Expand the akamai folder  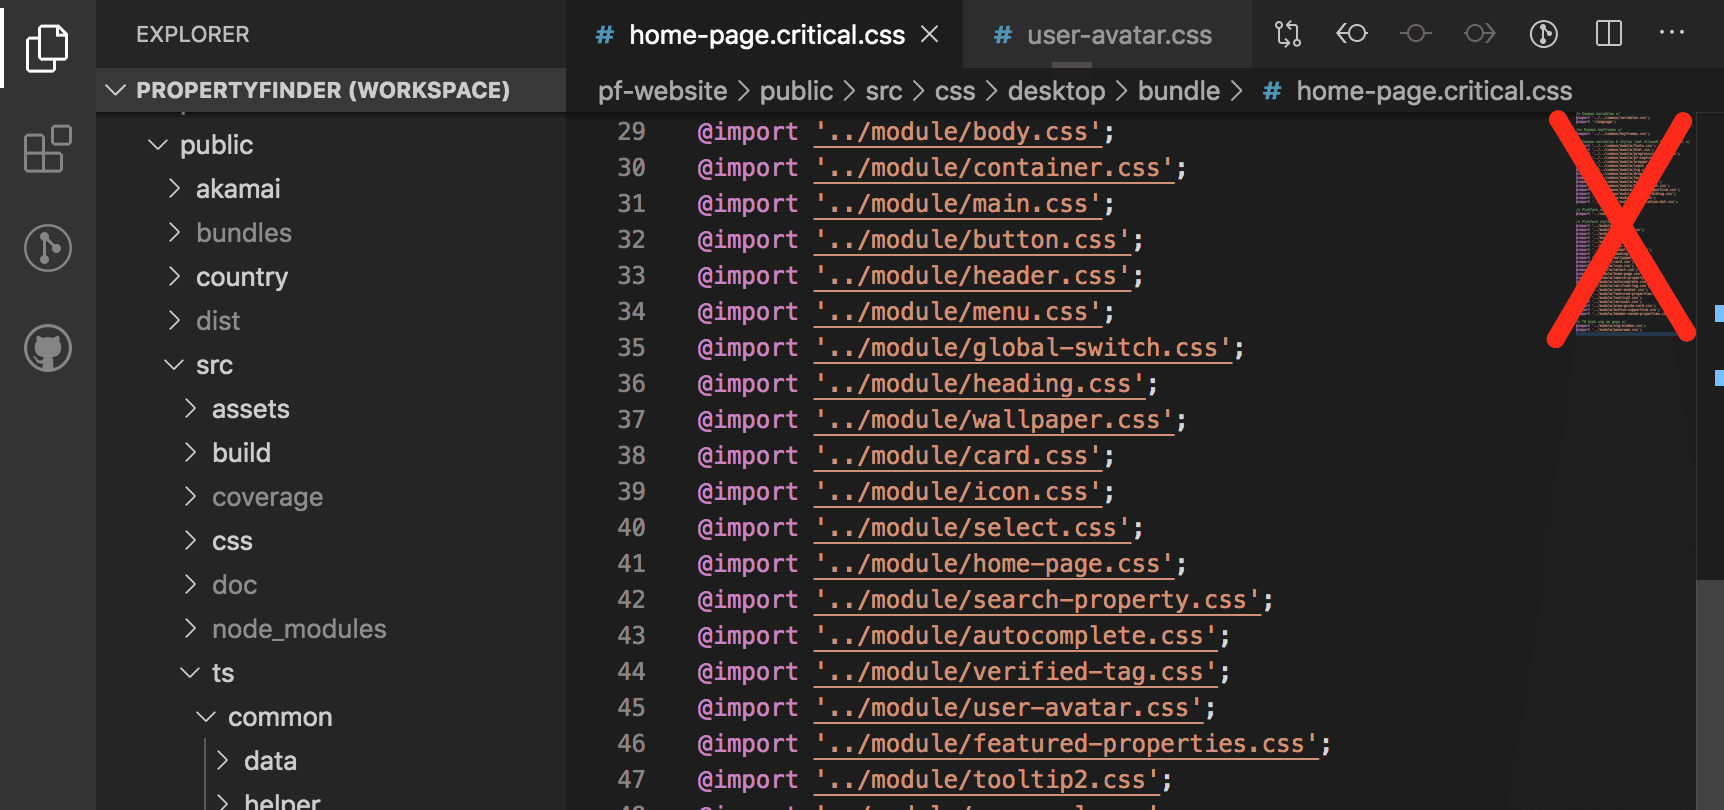click(x=237, y=189)
